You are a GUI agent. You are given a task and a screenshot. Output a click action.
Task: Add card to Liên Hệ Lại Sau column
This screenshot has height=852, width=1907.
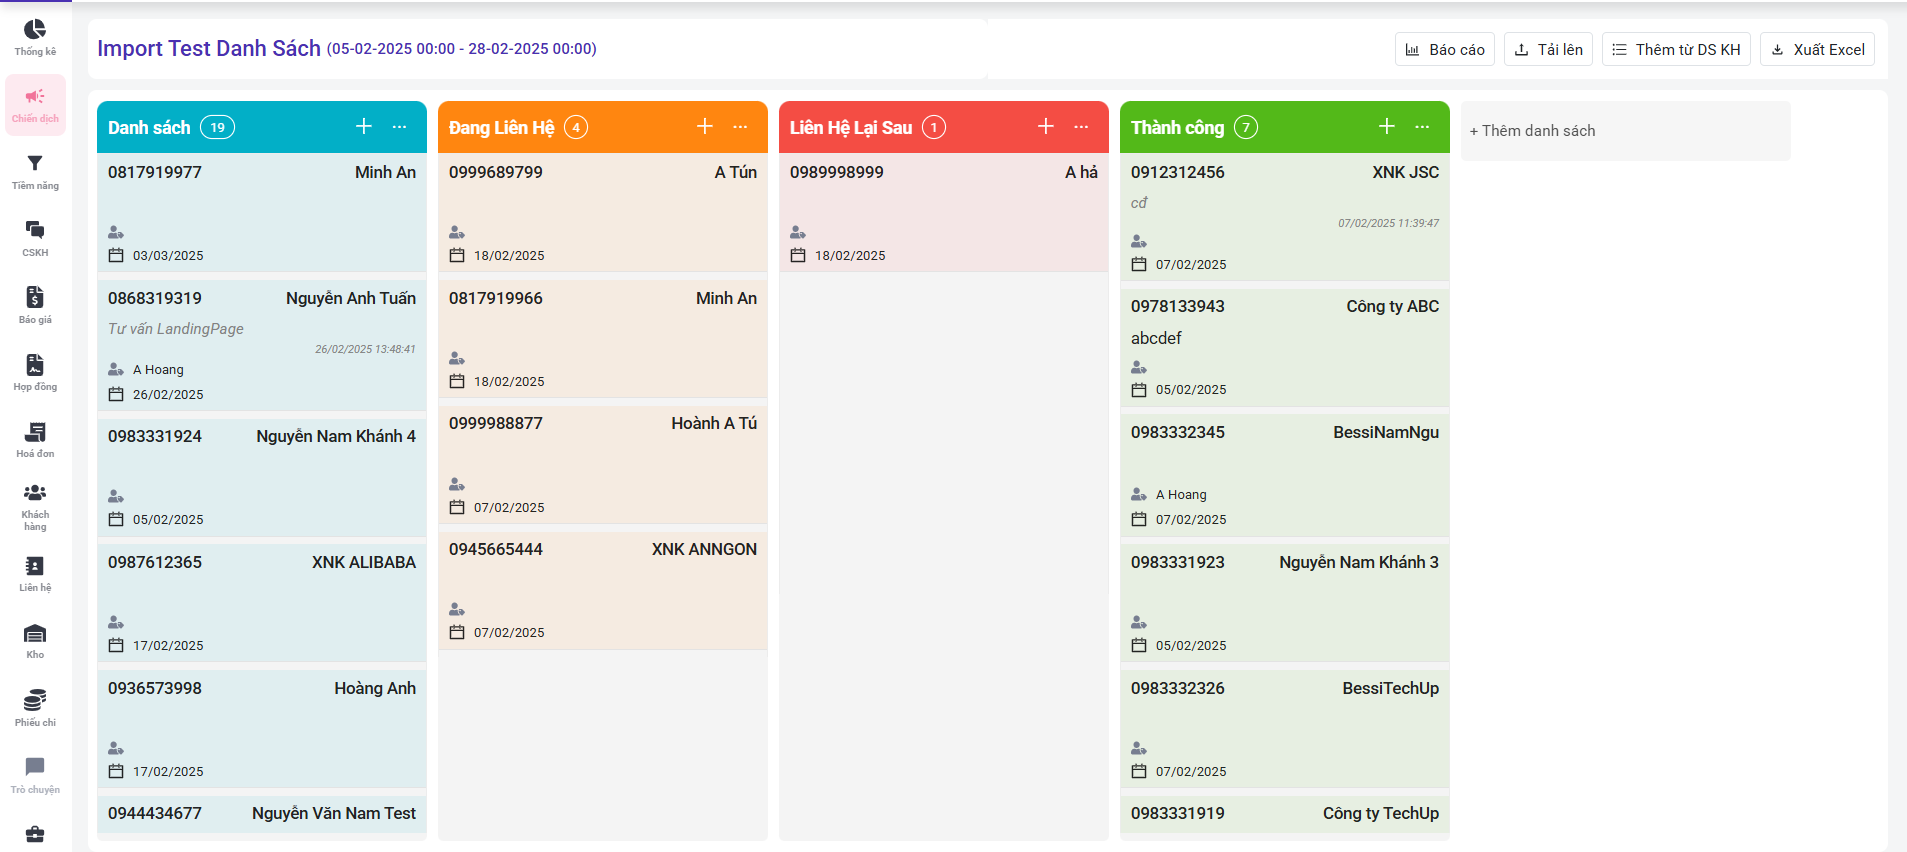point(1046,126)
